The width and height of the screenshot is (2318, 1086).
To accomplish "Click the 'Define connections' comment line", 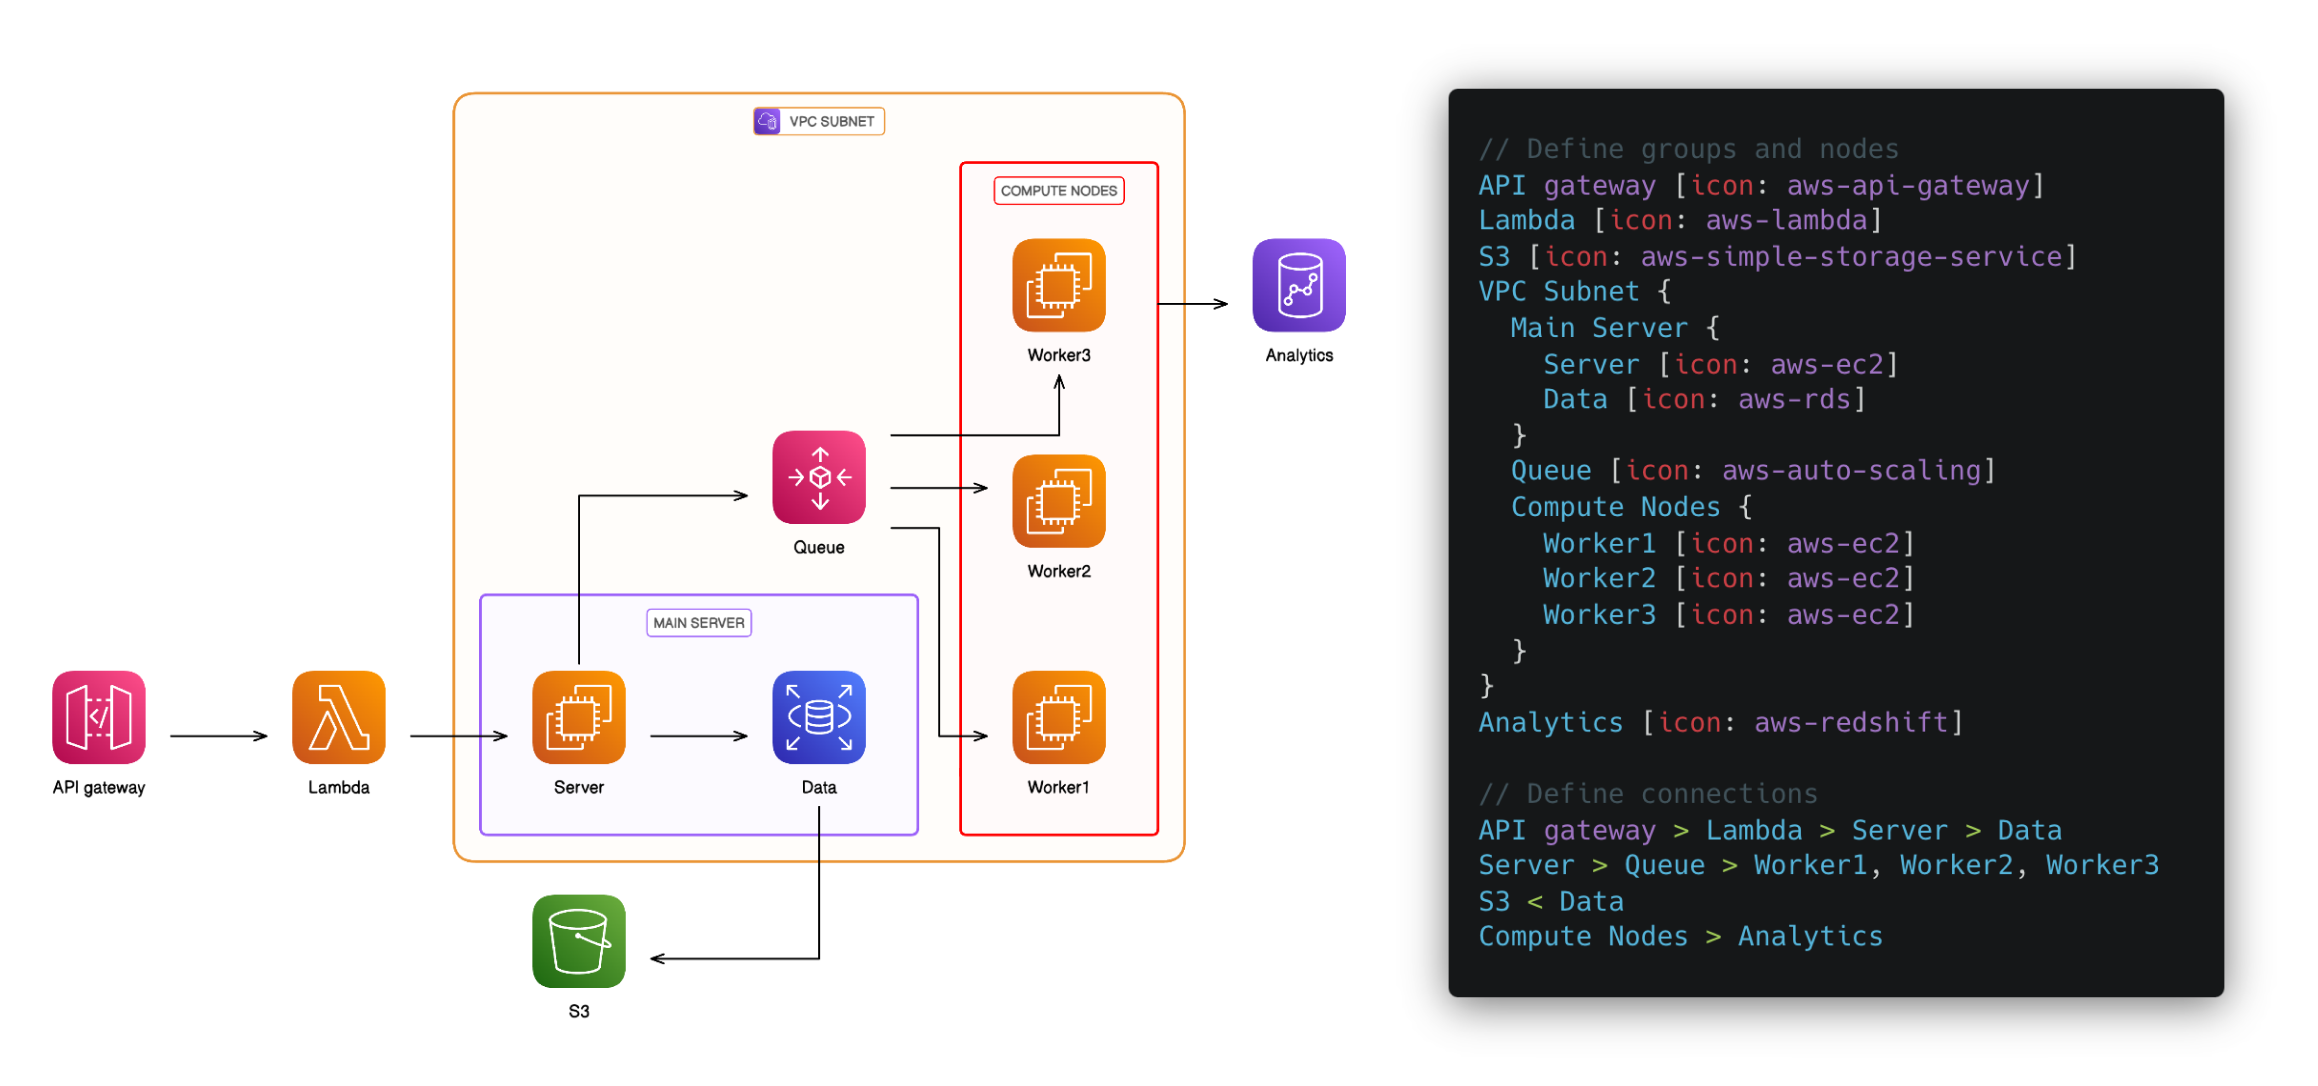I will tap(1648, 793).
